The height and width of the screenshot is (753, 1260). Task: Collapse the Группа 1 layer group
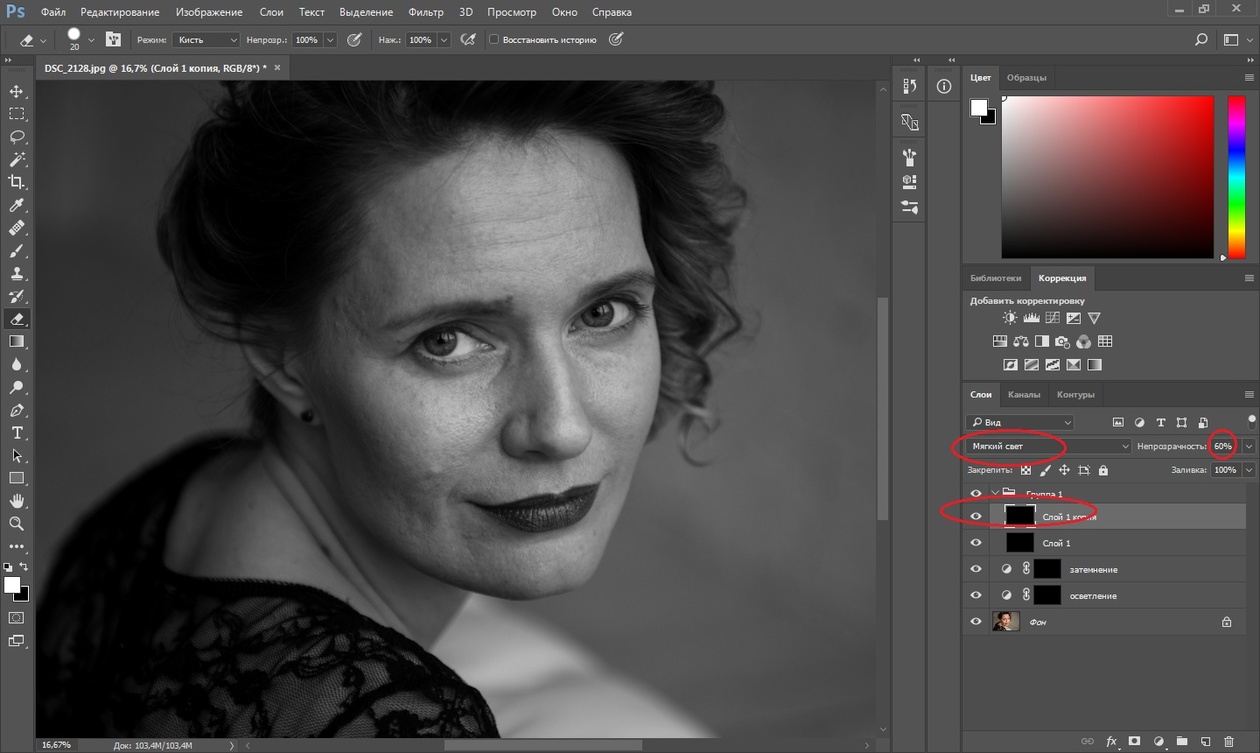[x=995, y=494]
